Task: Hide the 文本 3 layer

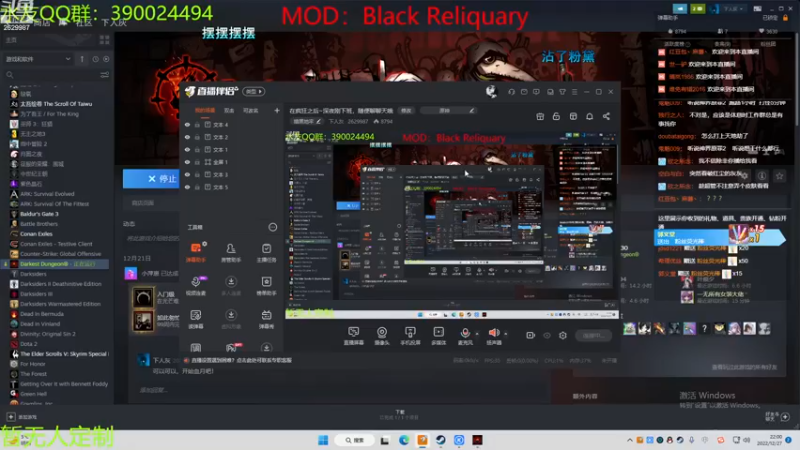Action: point(187,174)
